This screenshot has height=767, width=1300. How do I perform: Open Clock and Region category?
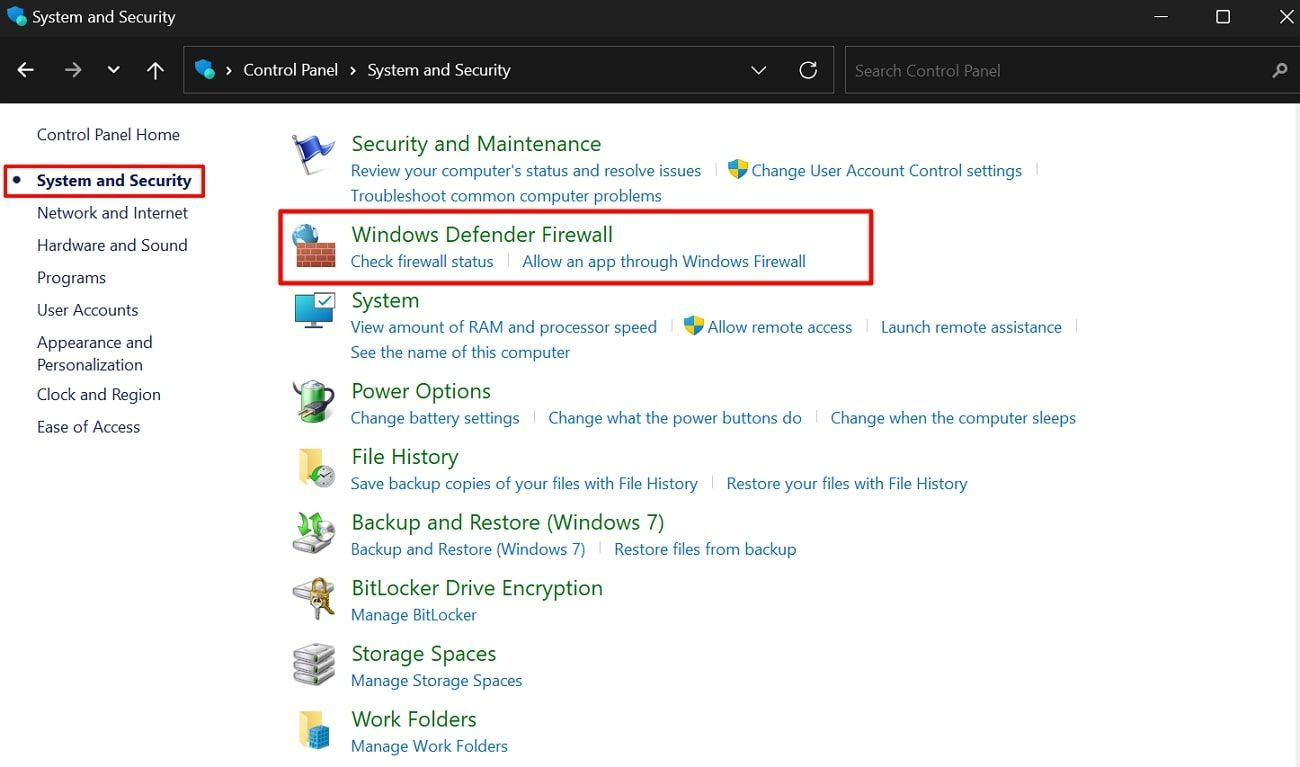98,395
